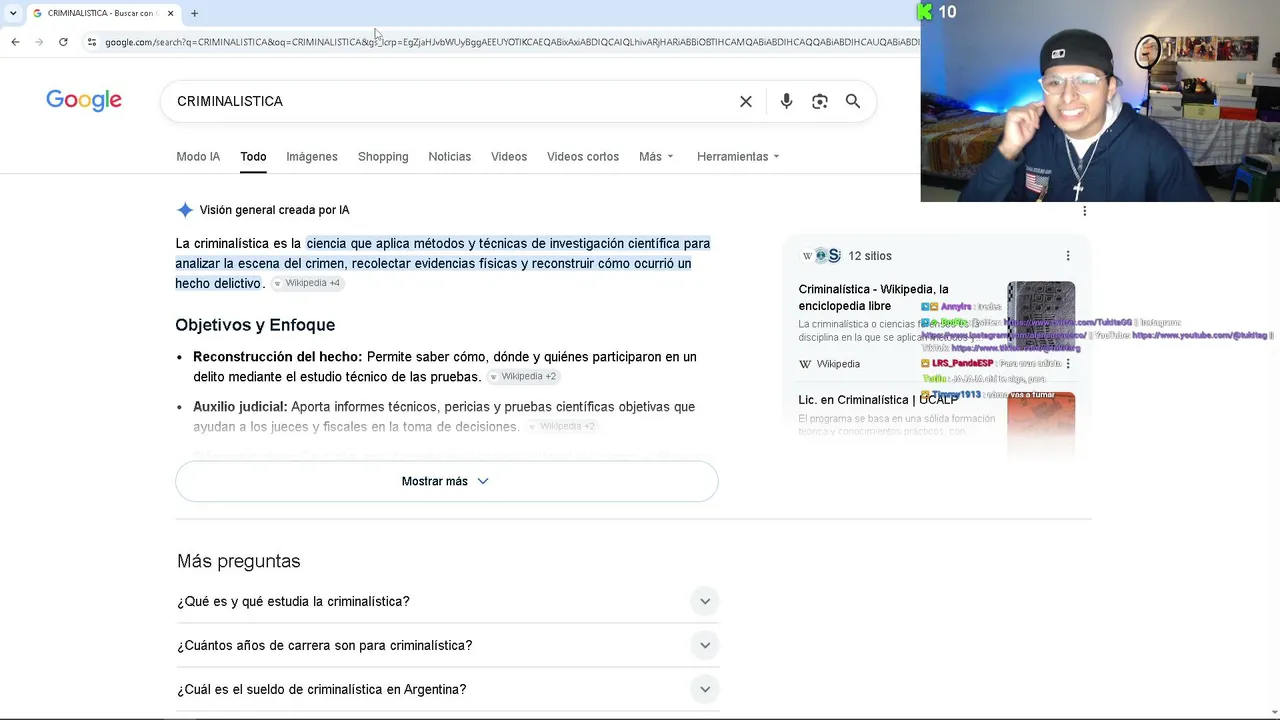Switch to the Videos tab
The width and height of the screenshot is (1280, 720).
pyautogui.click(x=509, y=157)
